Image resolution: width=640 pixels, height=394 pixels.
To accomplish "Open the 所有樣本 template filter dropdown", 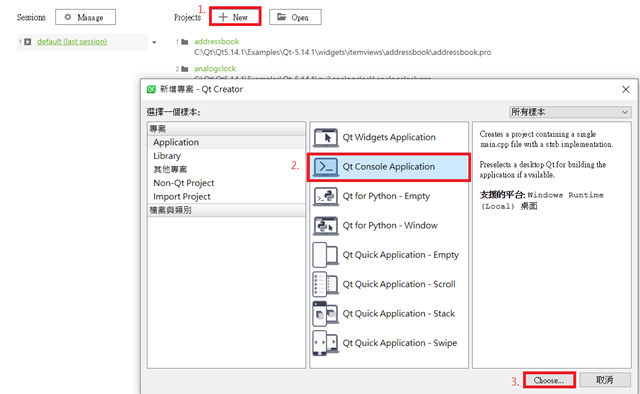I will [x=570, y=112].
